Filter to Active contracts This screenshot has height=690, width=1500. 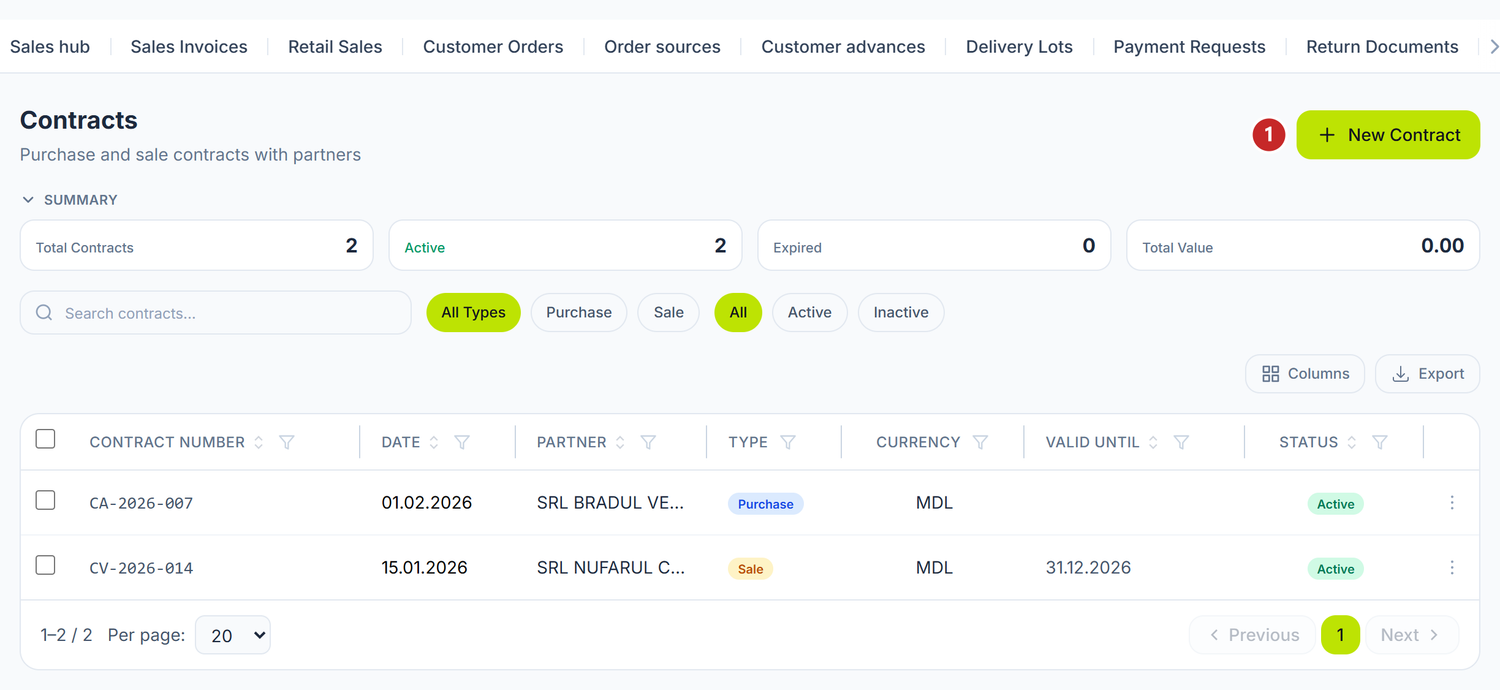point(810,313)
